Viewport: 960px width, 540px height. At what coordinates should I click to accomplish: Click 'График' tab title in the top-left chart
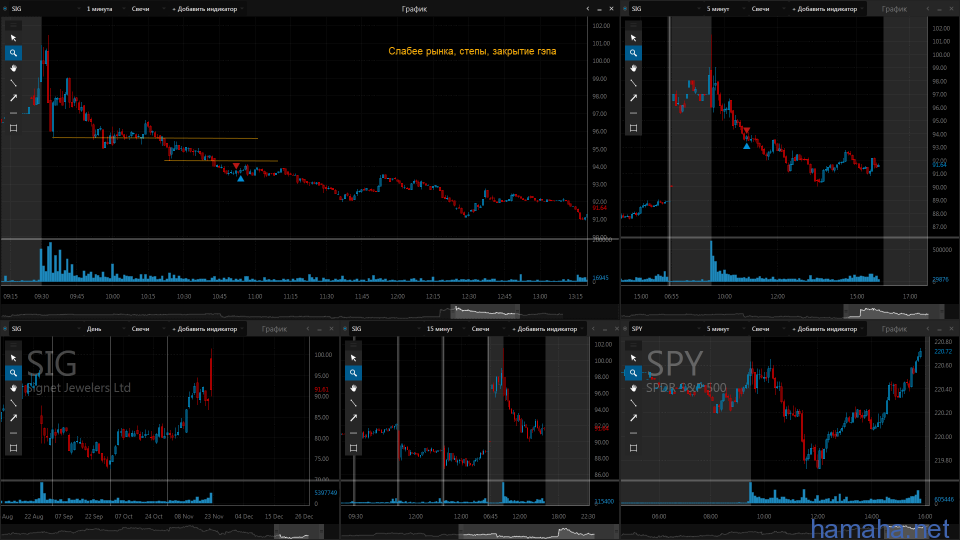click(x=414, y=8)
